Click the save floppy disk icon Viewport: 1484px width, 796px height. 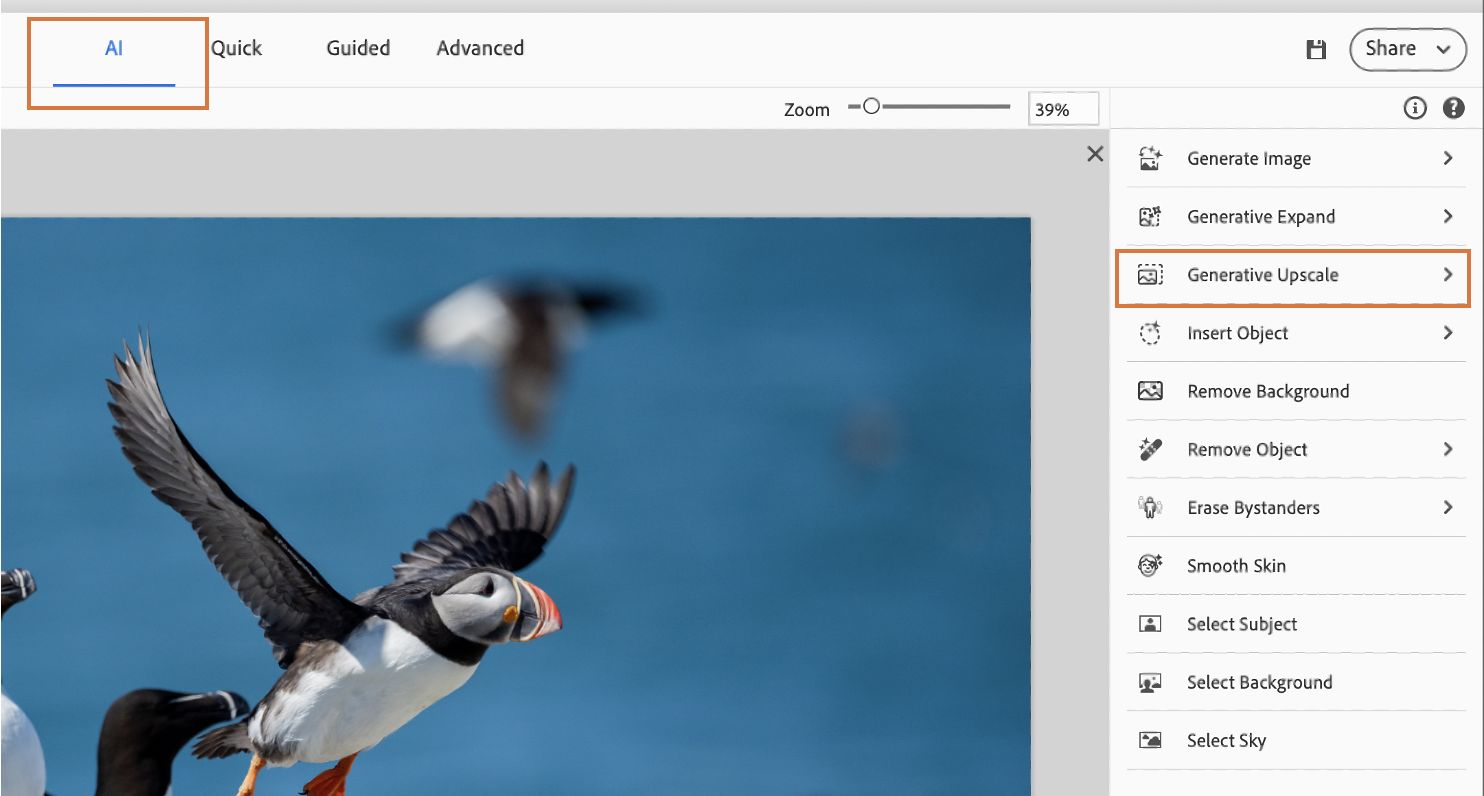click(x=1316, y=49)
